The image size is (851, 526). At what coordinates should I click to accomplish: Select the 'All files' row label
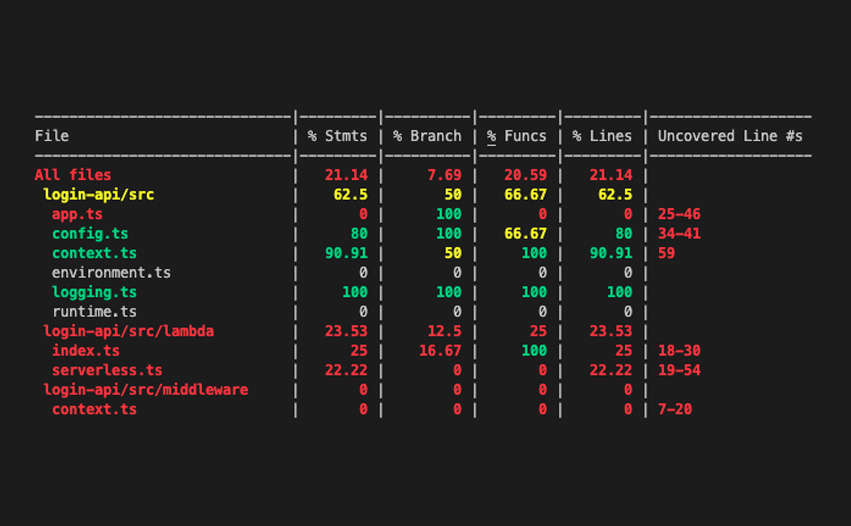(x=73, y=175)
